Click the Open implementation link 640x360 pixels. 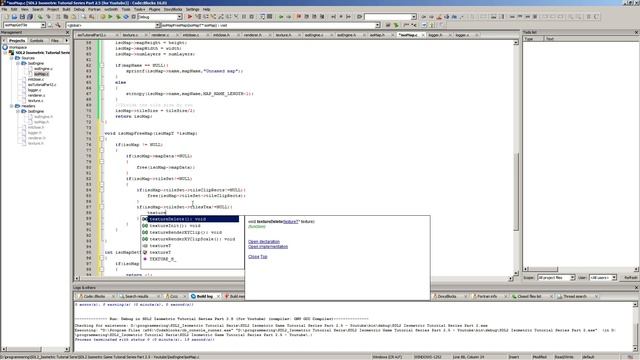268,247
